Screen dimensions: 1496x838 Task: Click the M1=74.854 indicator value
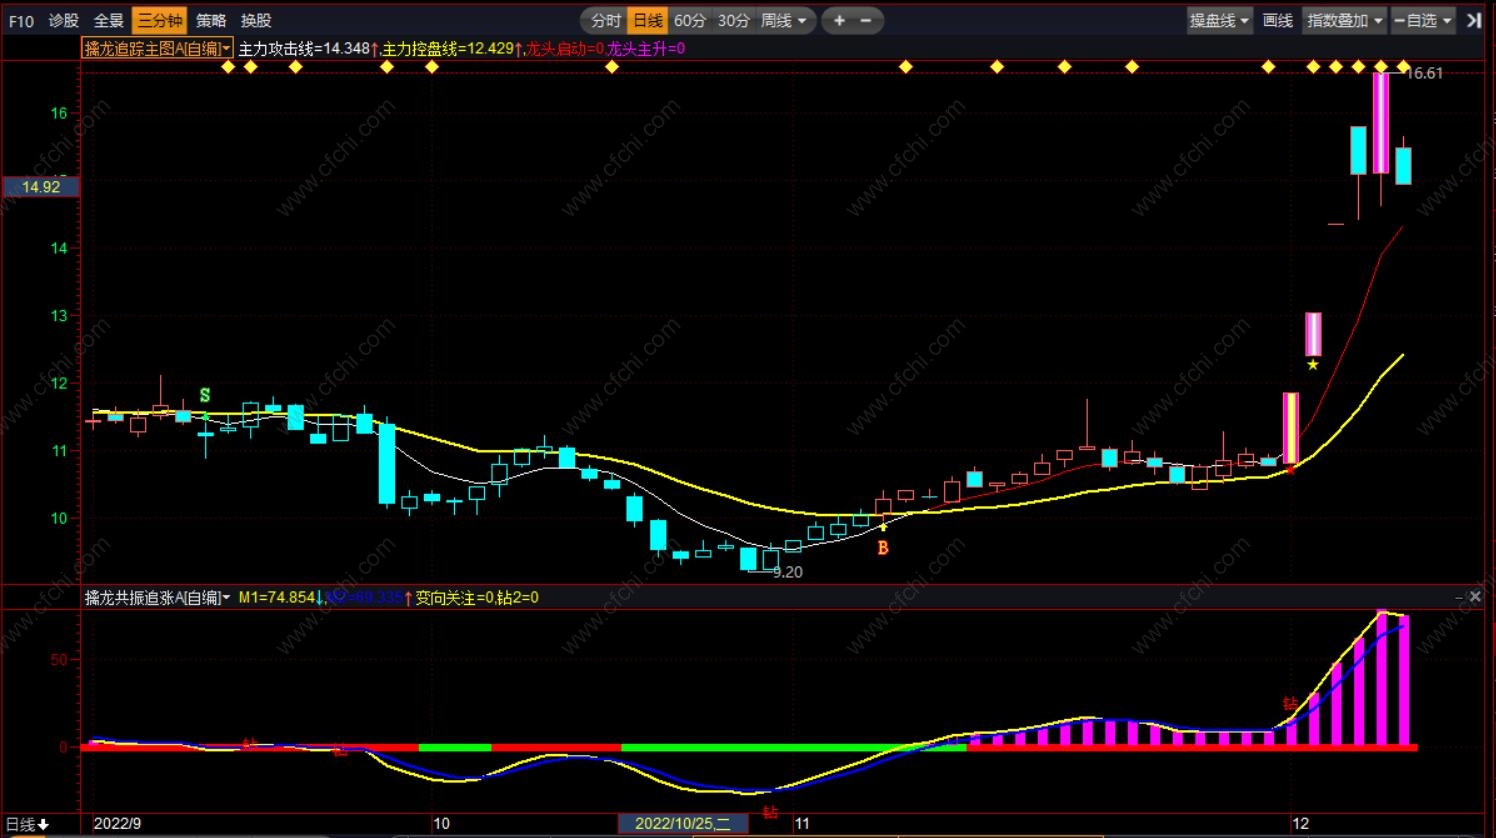point(280,597)
